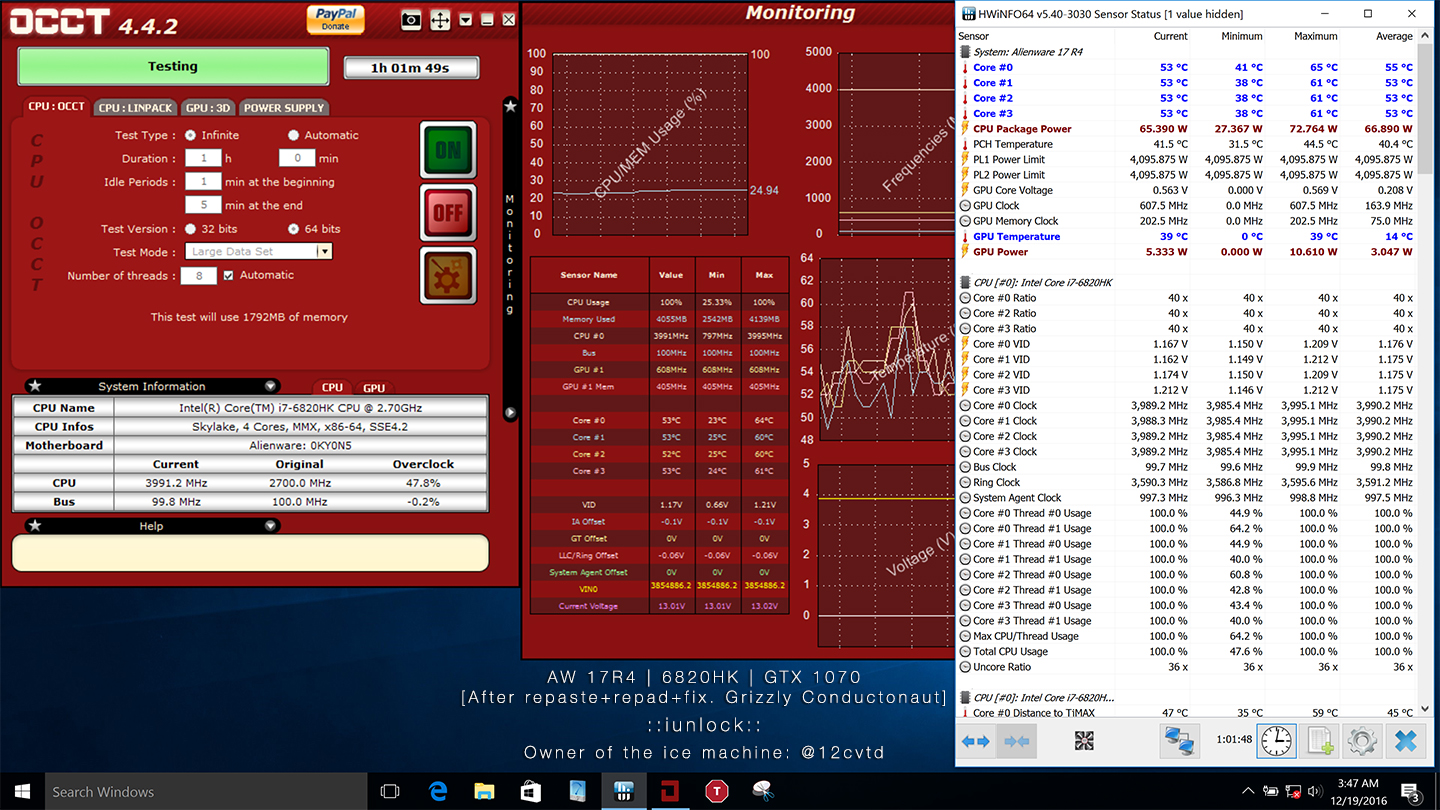Open the Action Center notifications icon
Screen dimensions: 1440x810
1412,792
